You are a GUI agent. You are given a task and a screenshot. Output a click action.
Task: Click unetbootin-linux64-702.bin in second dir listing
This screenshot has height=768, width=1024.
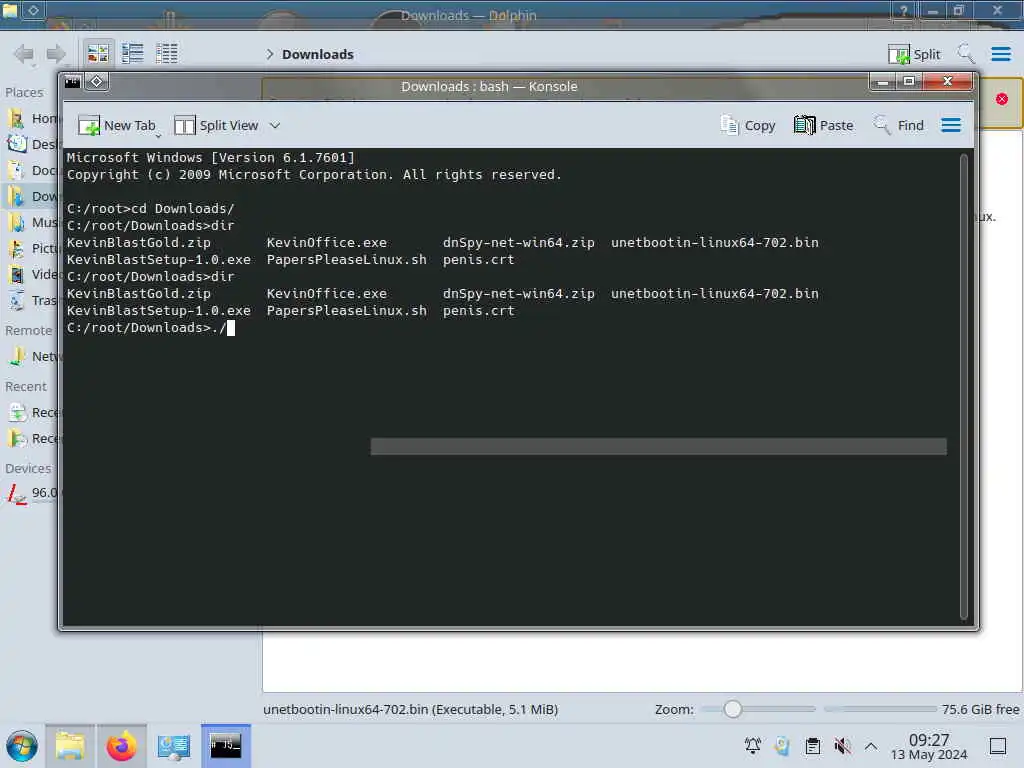[x=714, y=294]
